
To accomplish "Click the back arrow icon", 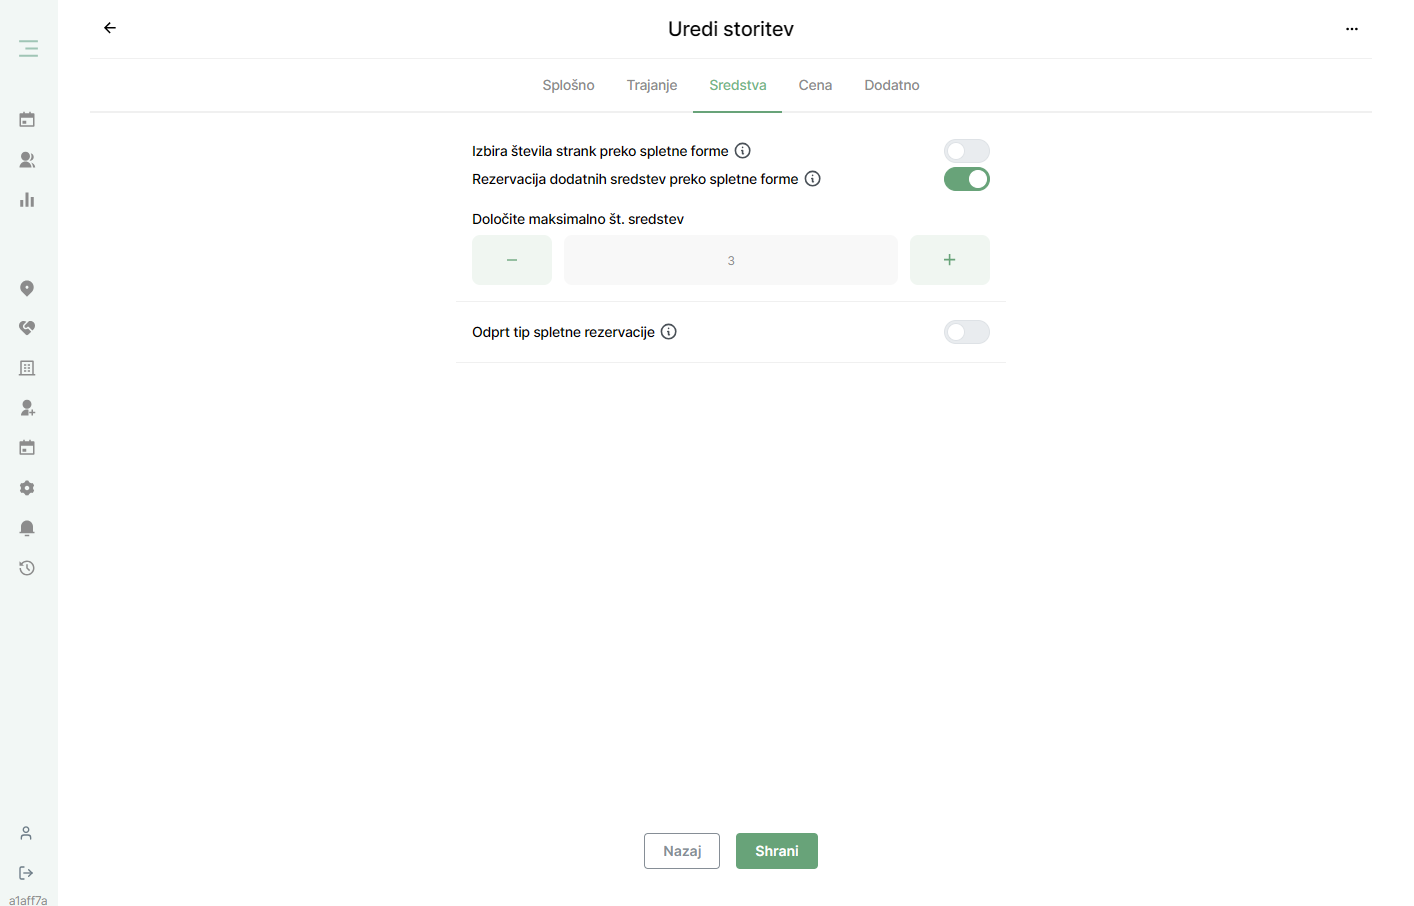I will click(x=110, y=28).
